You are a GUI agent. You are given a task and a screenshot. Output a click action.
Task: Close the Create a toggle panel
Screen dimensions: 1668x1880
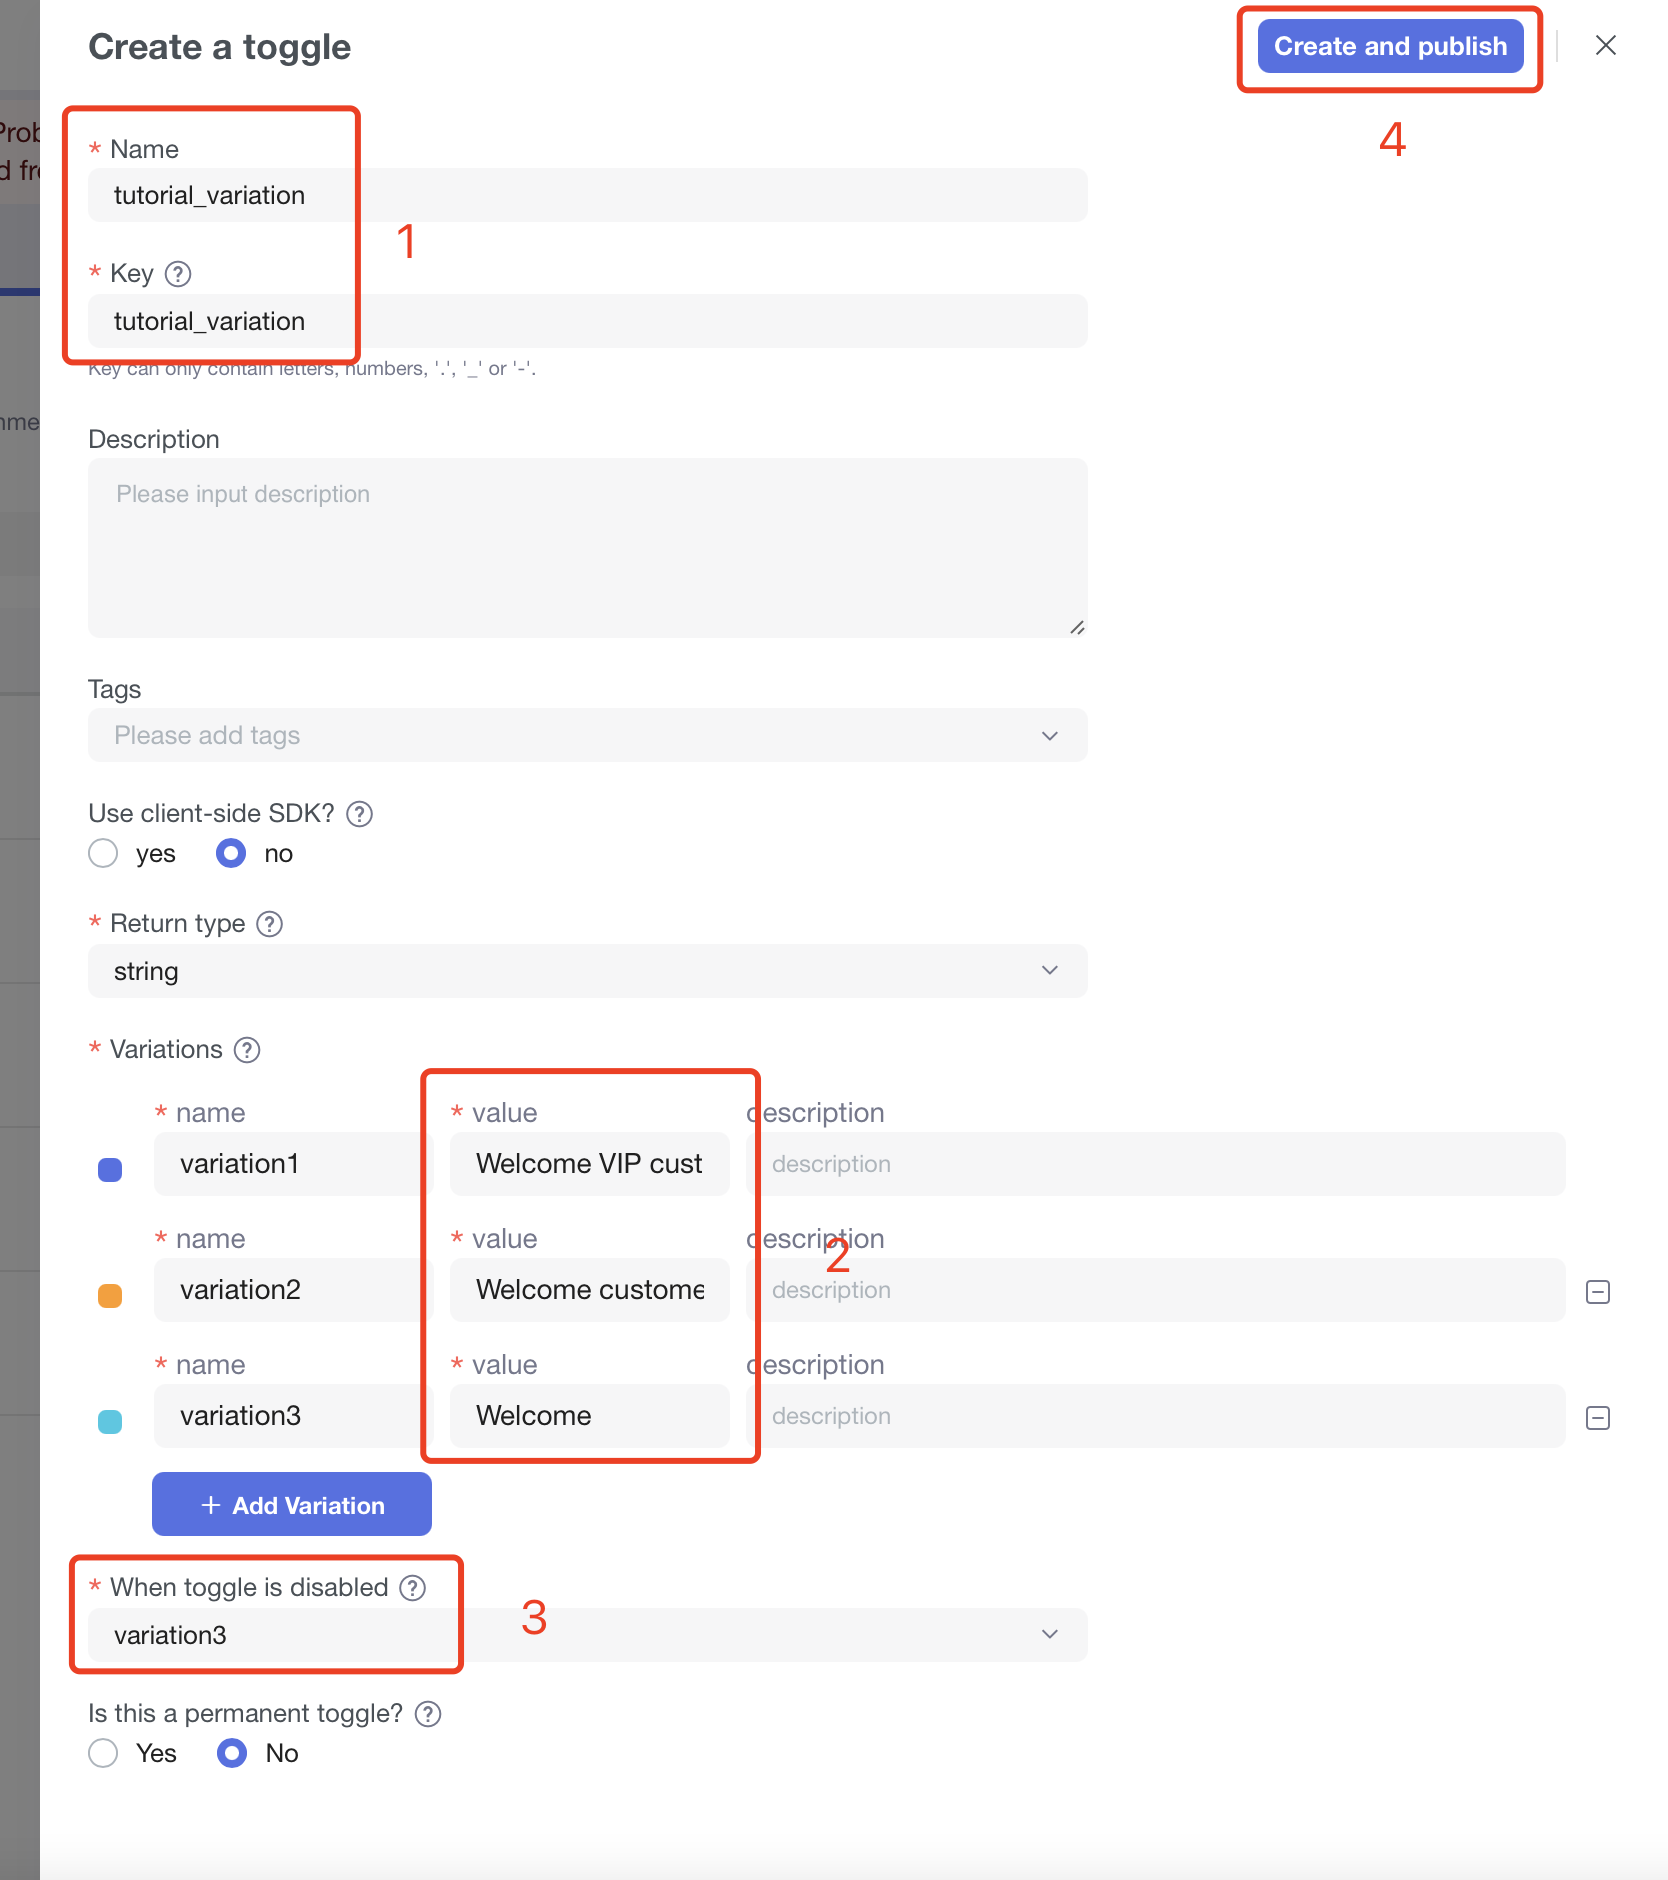point(1606,46)
